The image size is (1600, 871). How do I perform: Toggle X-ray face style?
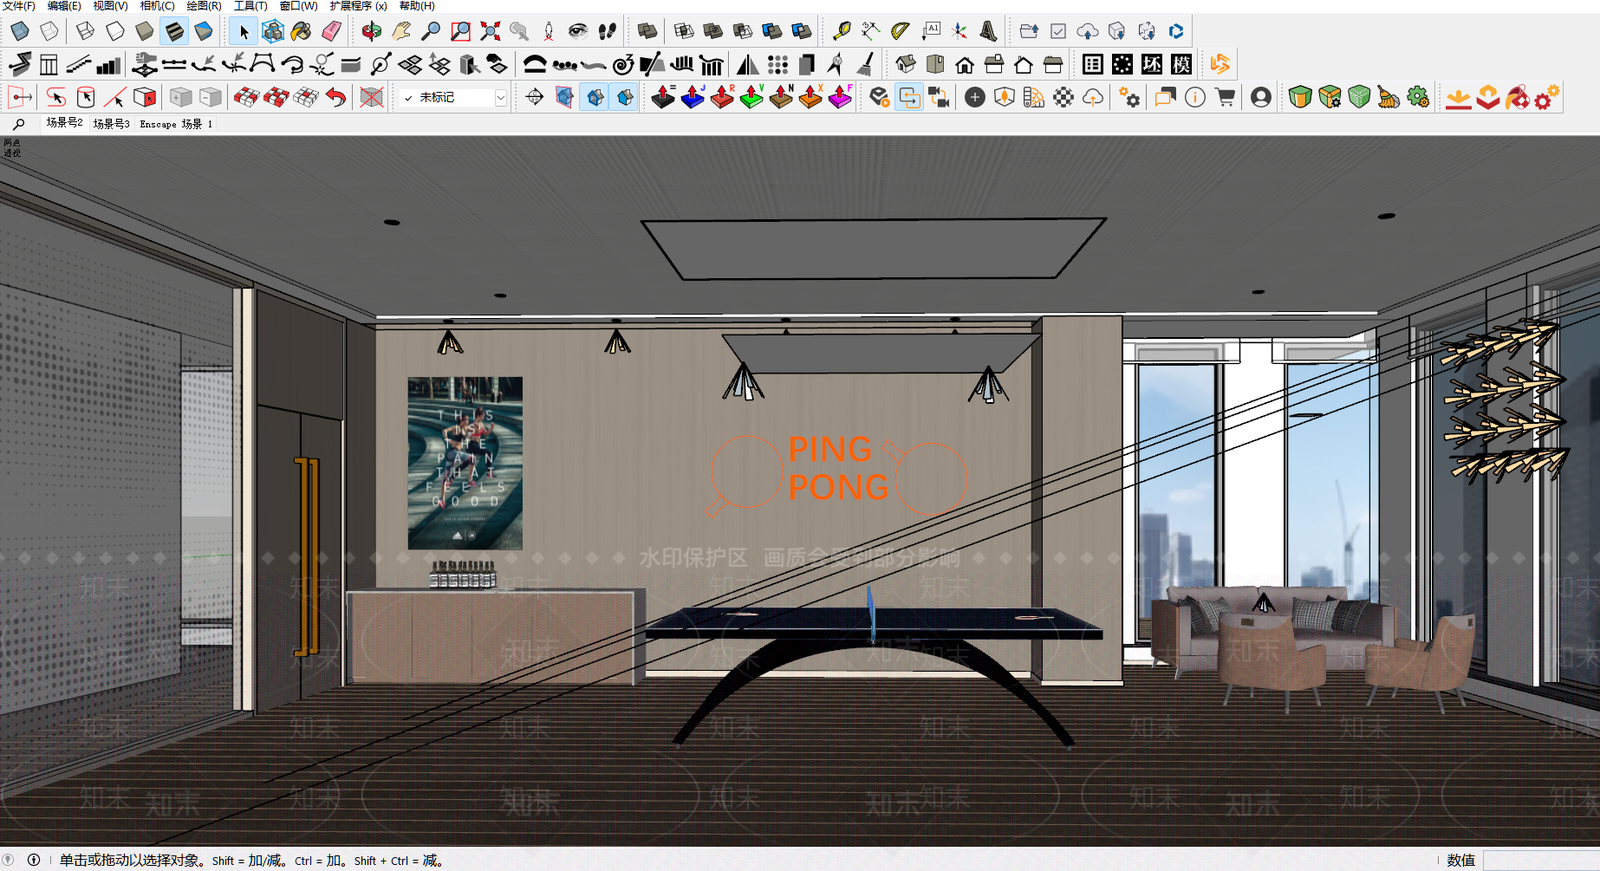[19, 32]
